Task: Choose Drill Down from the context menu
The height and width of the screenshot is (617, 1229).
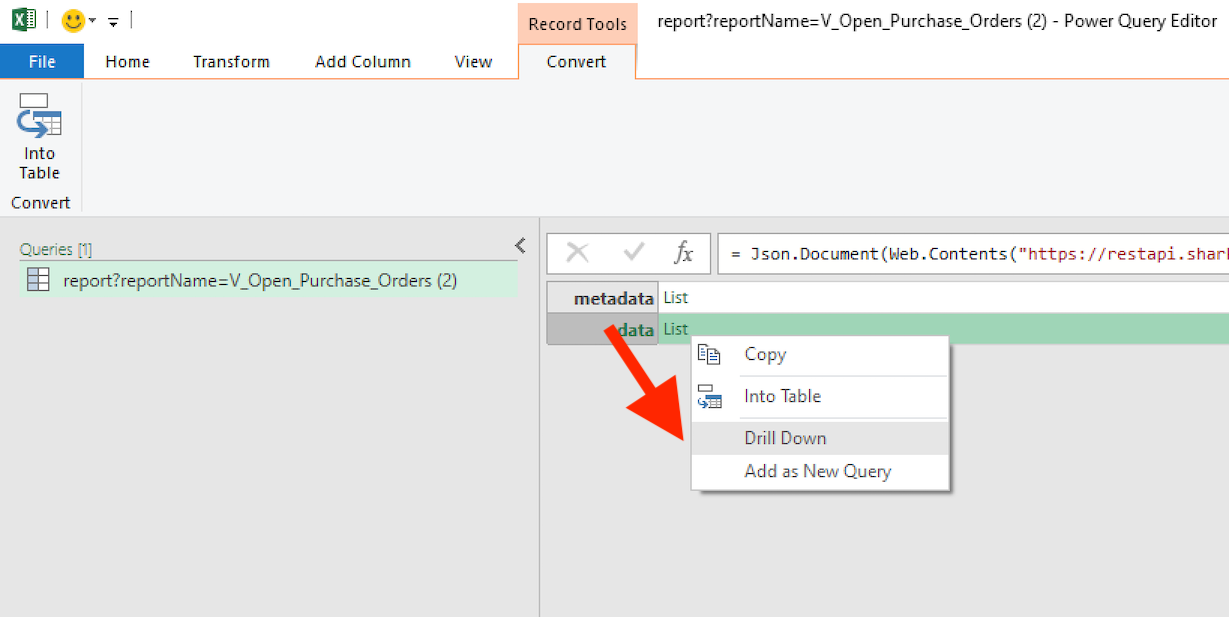Action: pos(820,438)
